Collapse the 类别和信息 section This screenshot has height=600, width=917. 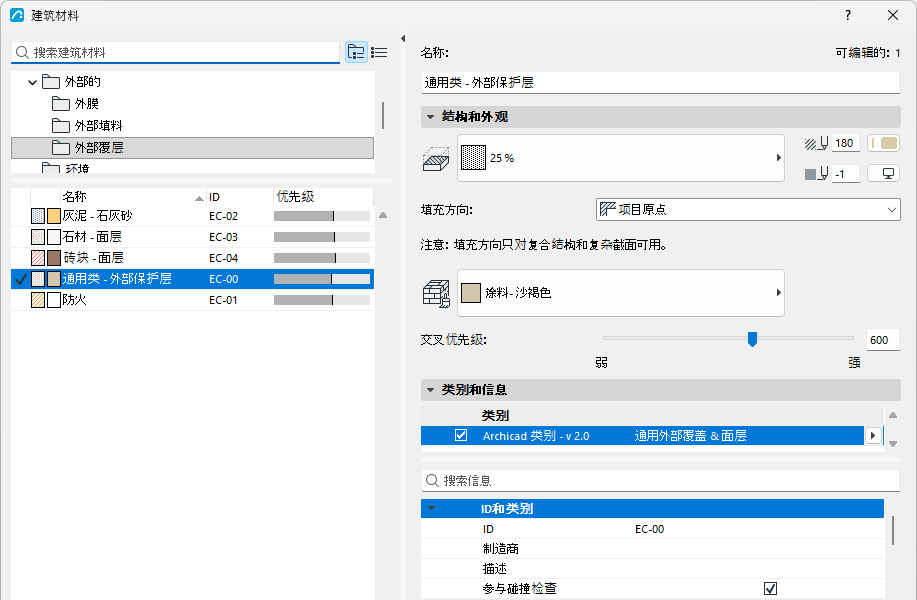[x=430, y=390]
